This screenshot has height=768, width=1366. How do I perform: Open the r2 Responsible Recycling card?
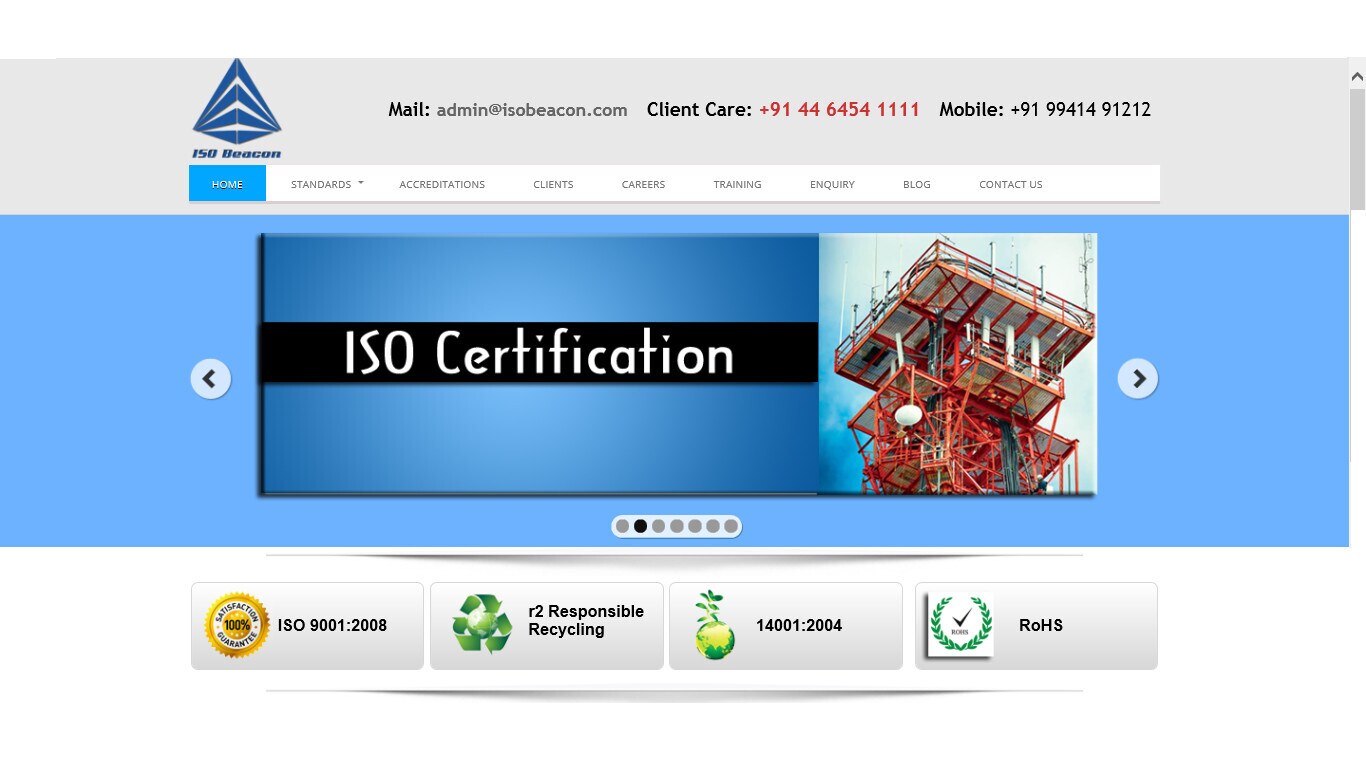tap(547, 626)
